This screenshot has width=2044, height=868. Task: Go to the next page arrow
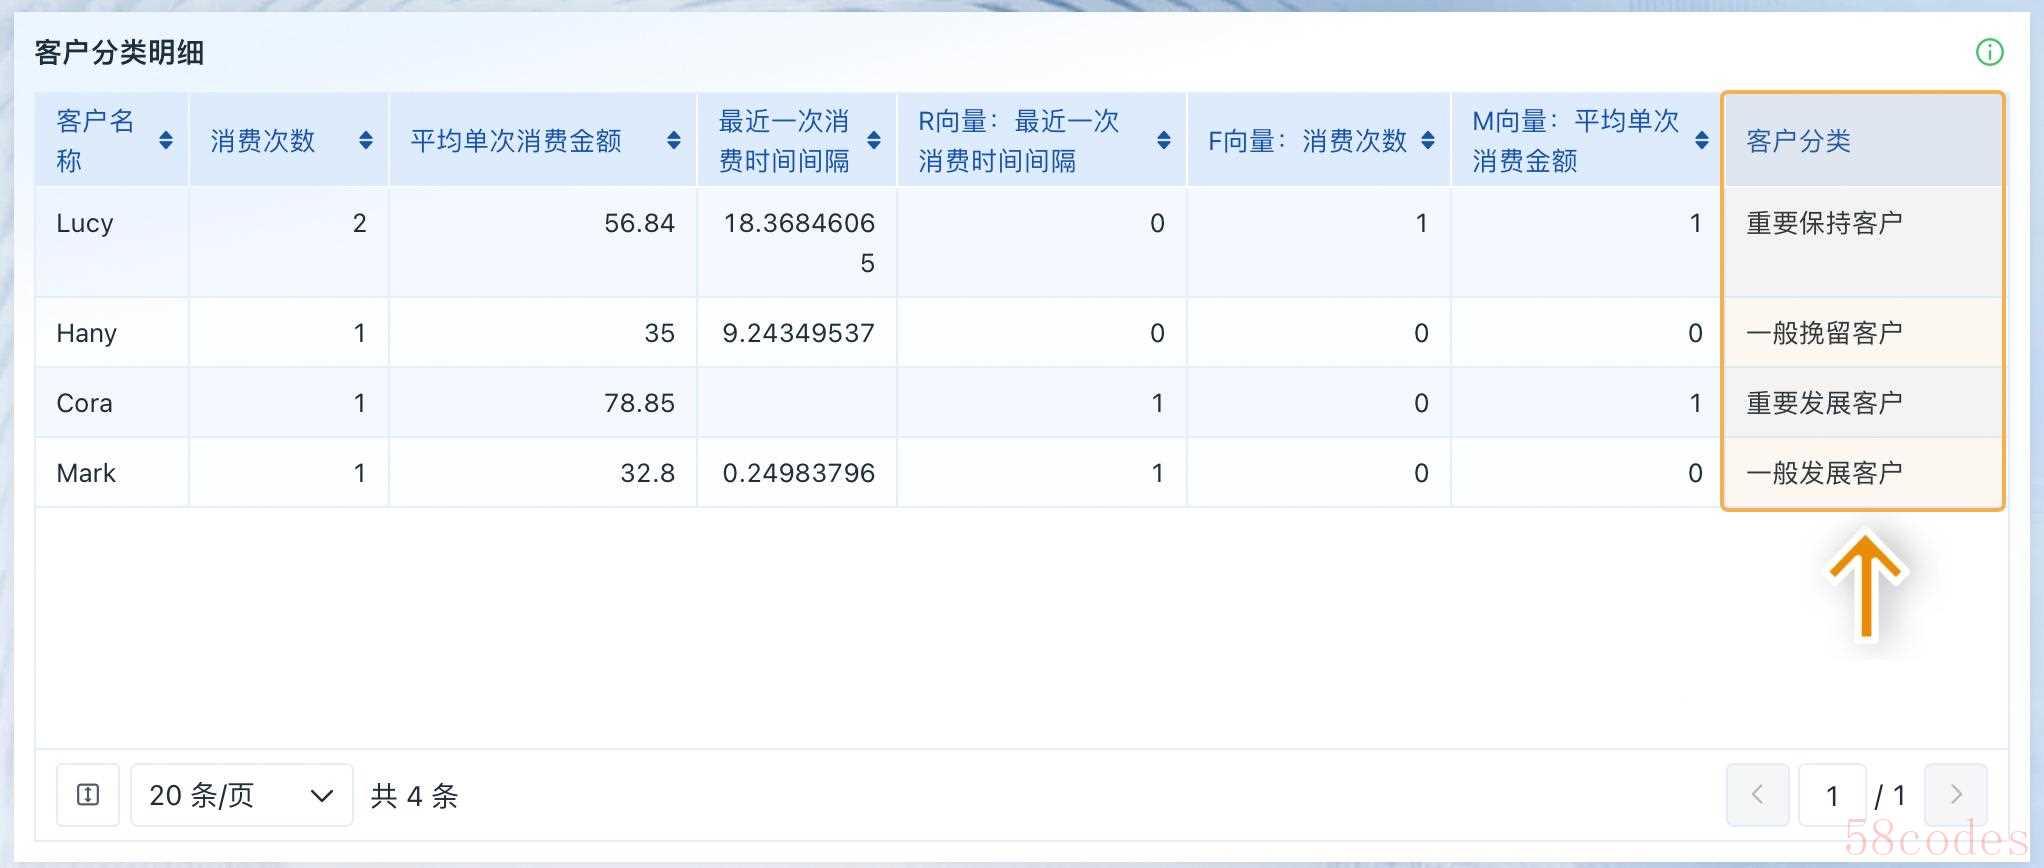[x=1956, y=795]
